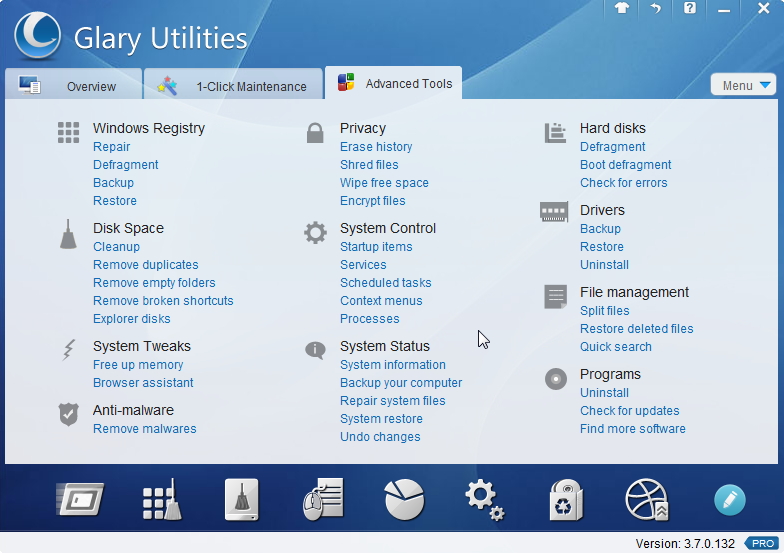784x553 pixels.
Task: Open System restore link
Action: click(381, 419)
